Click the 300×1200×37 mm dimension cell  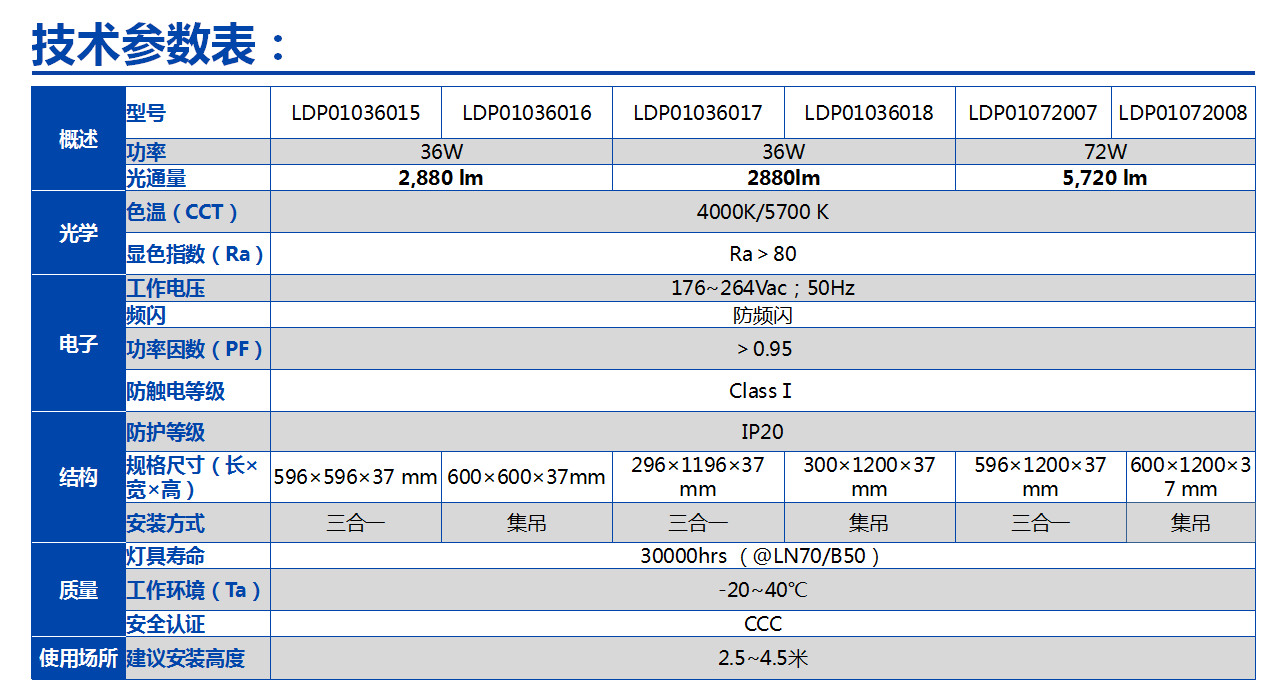click(868, 477)
